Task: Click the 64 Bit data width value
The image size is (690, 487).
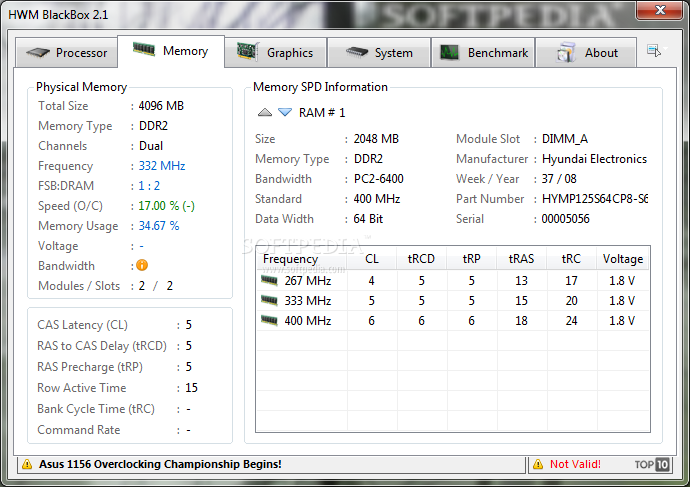Action: [368, 219]
